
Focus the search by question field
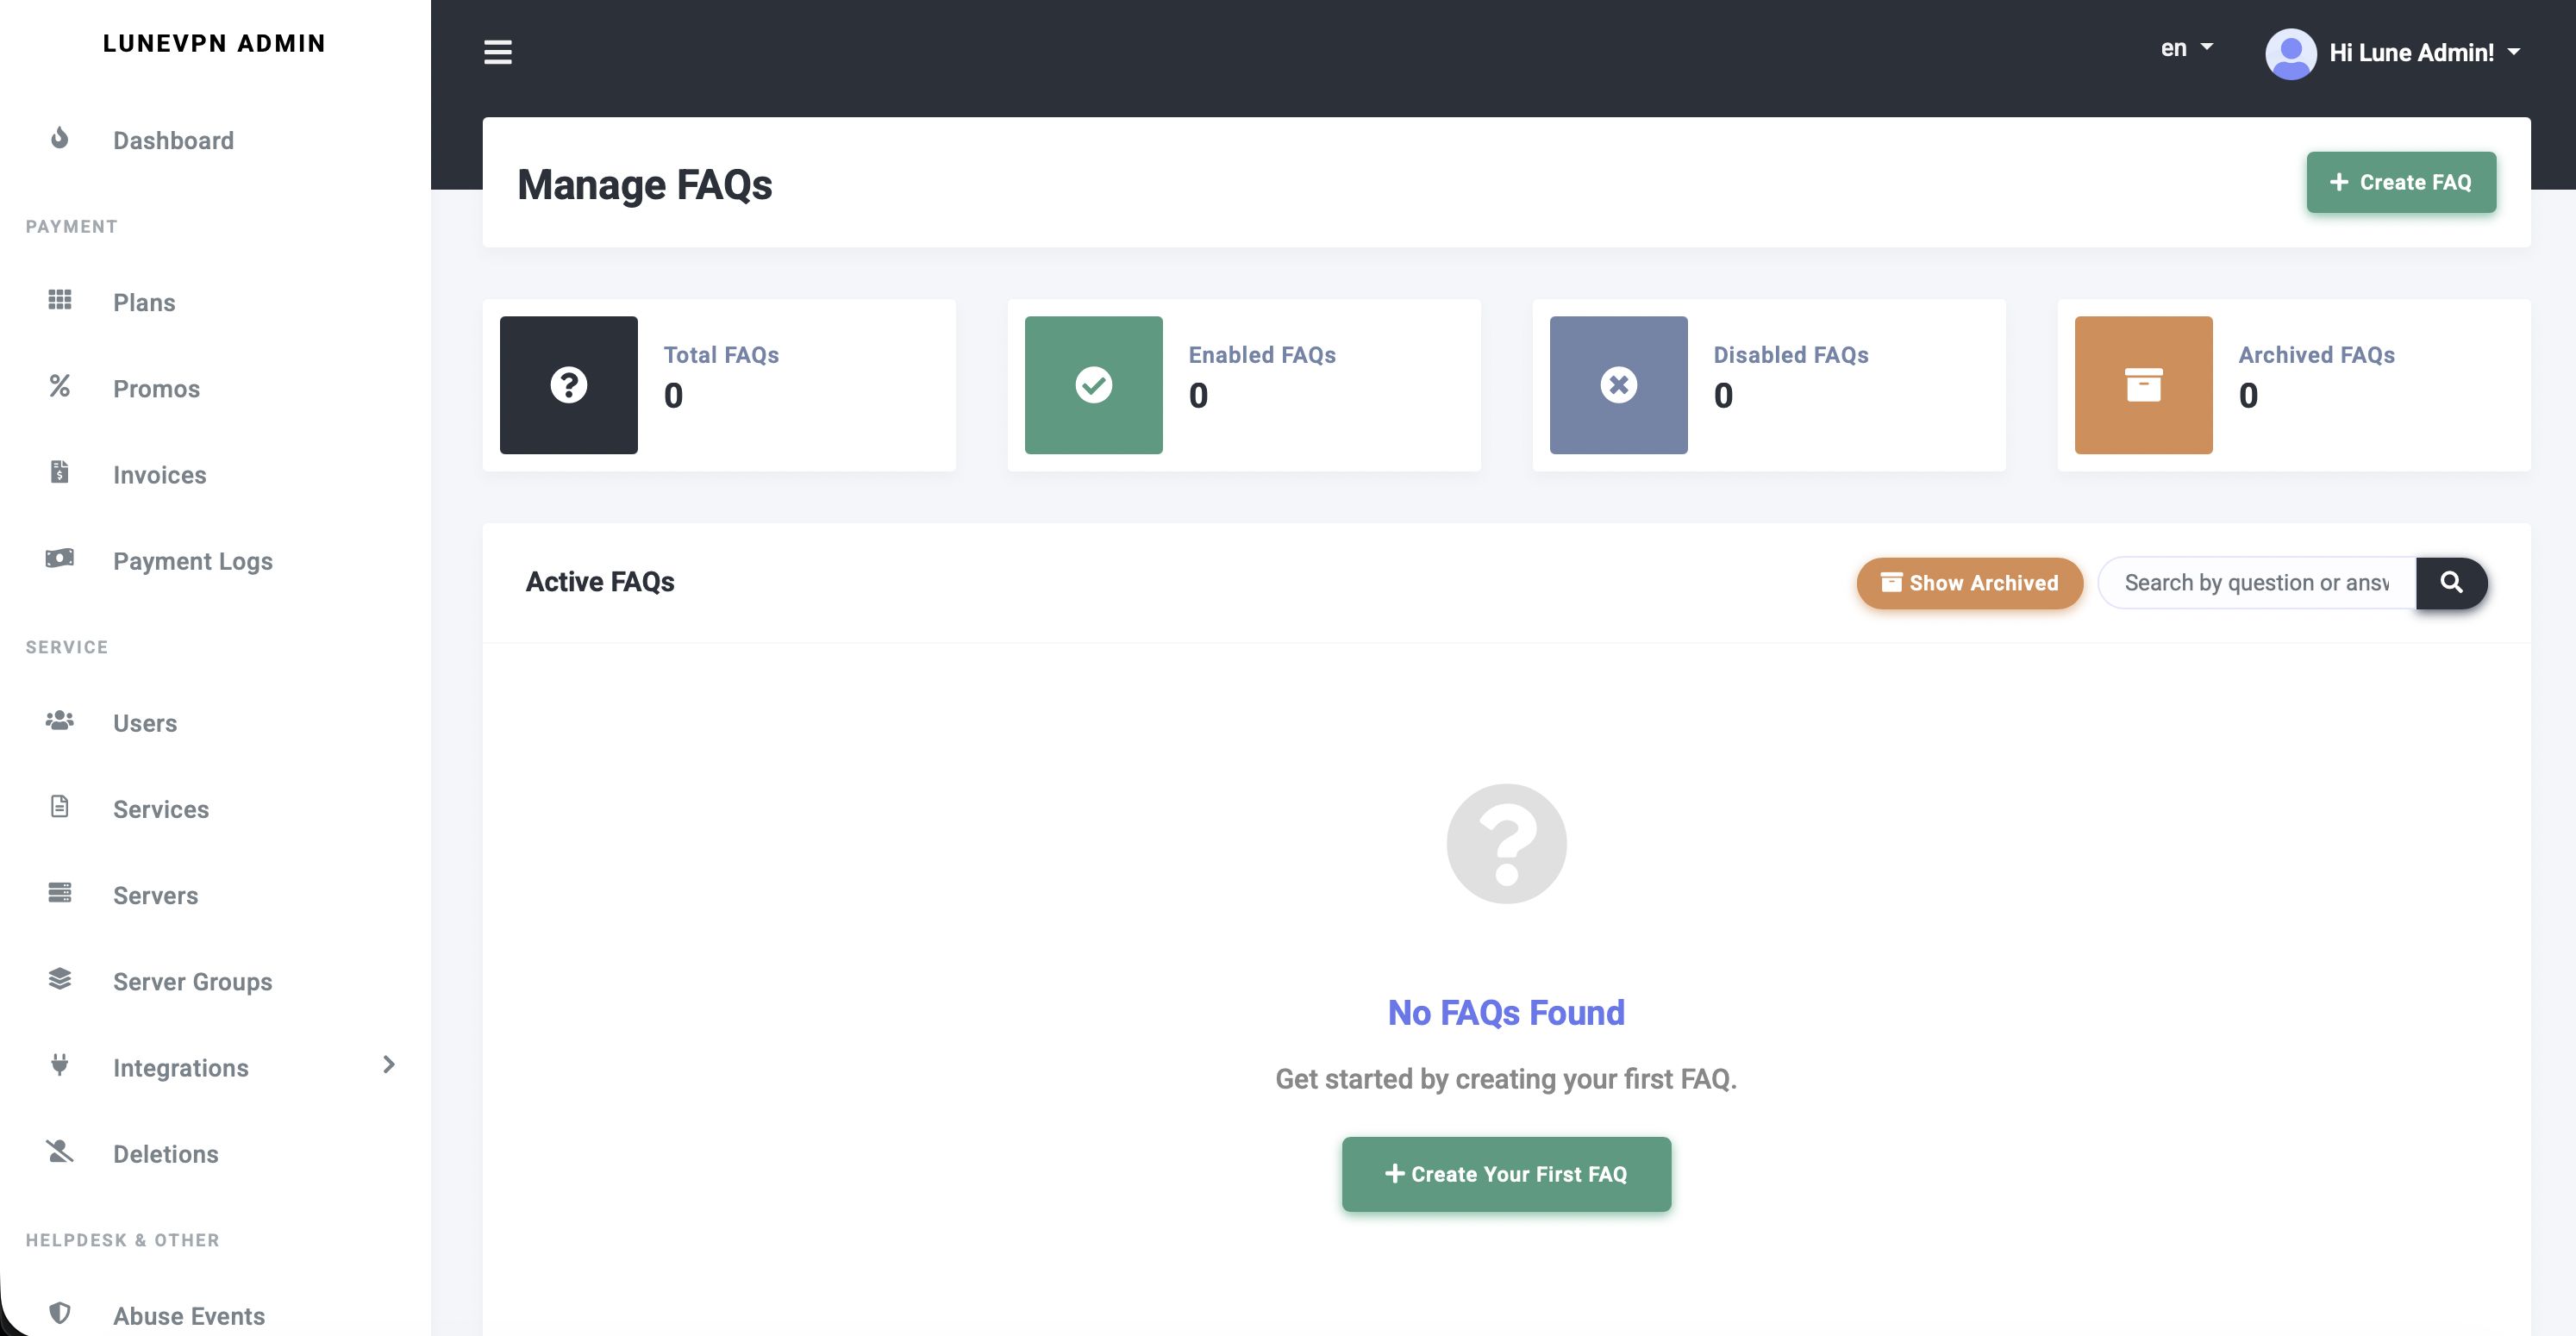pos(2256,583)
